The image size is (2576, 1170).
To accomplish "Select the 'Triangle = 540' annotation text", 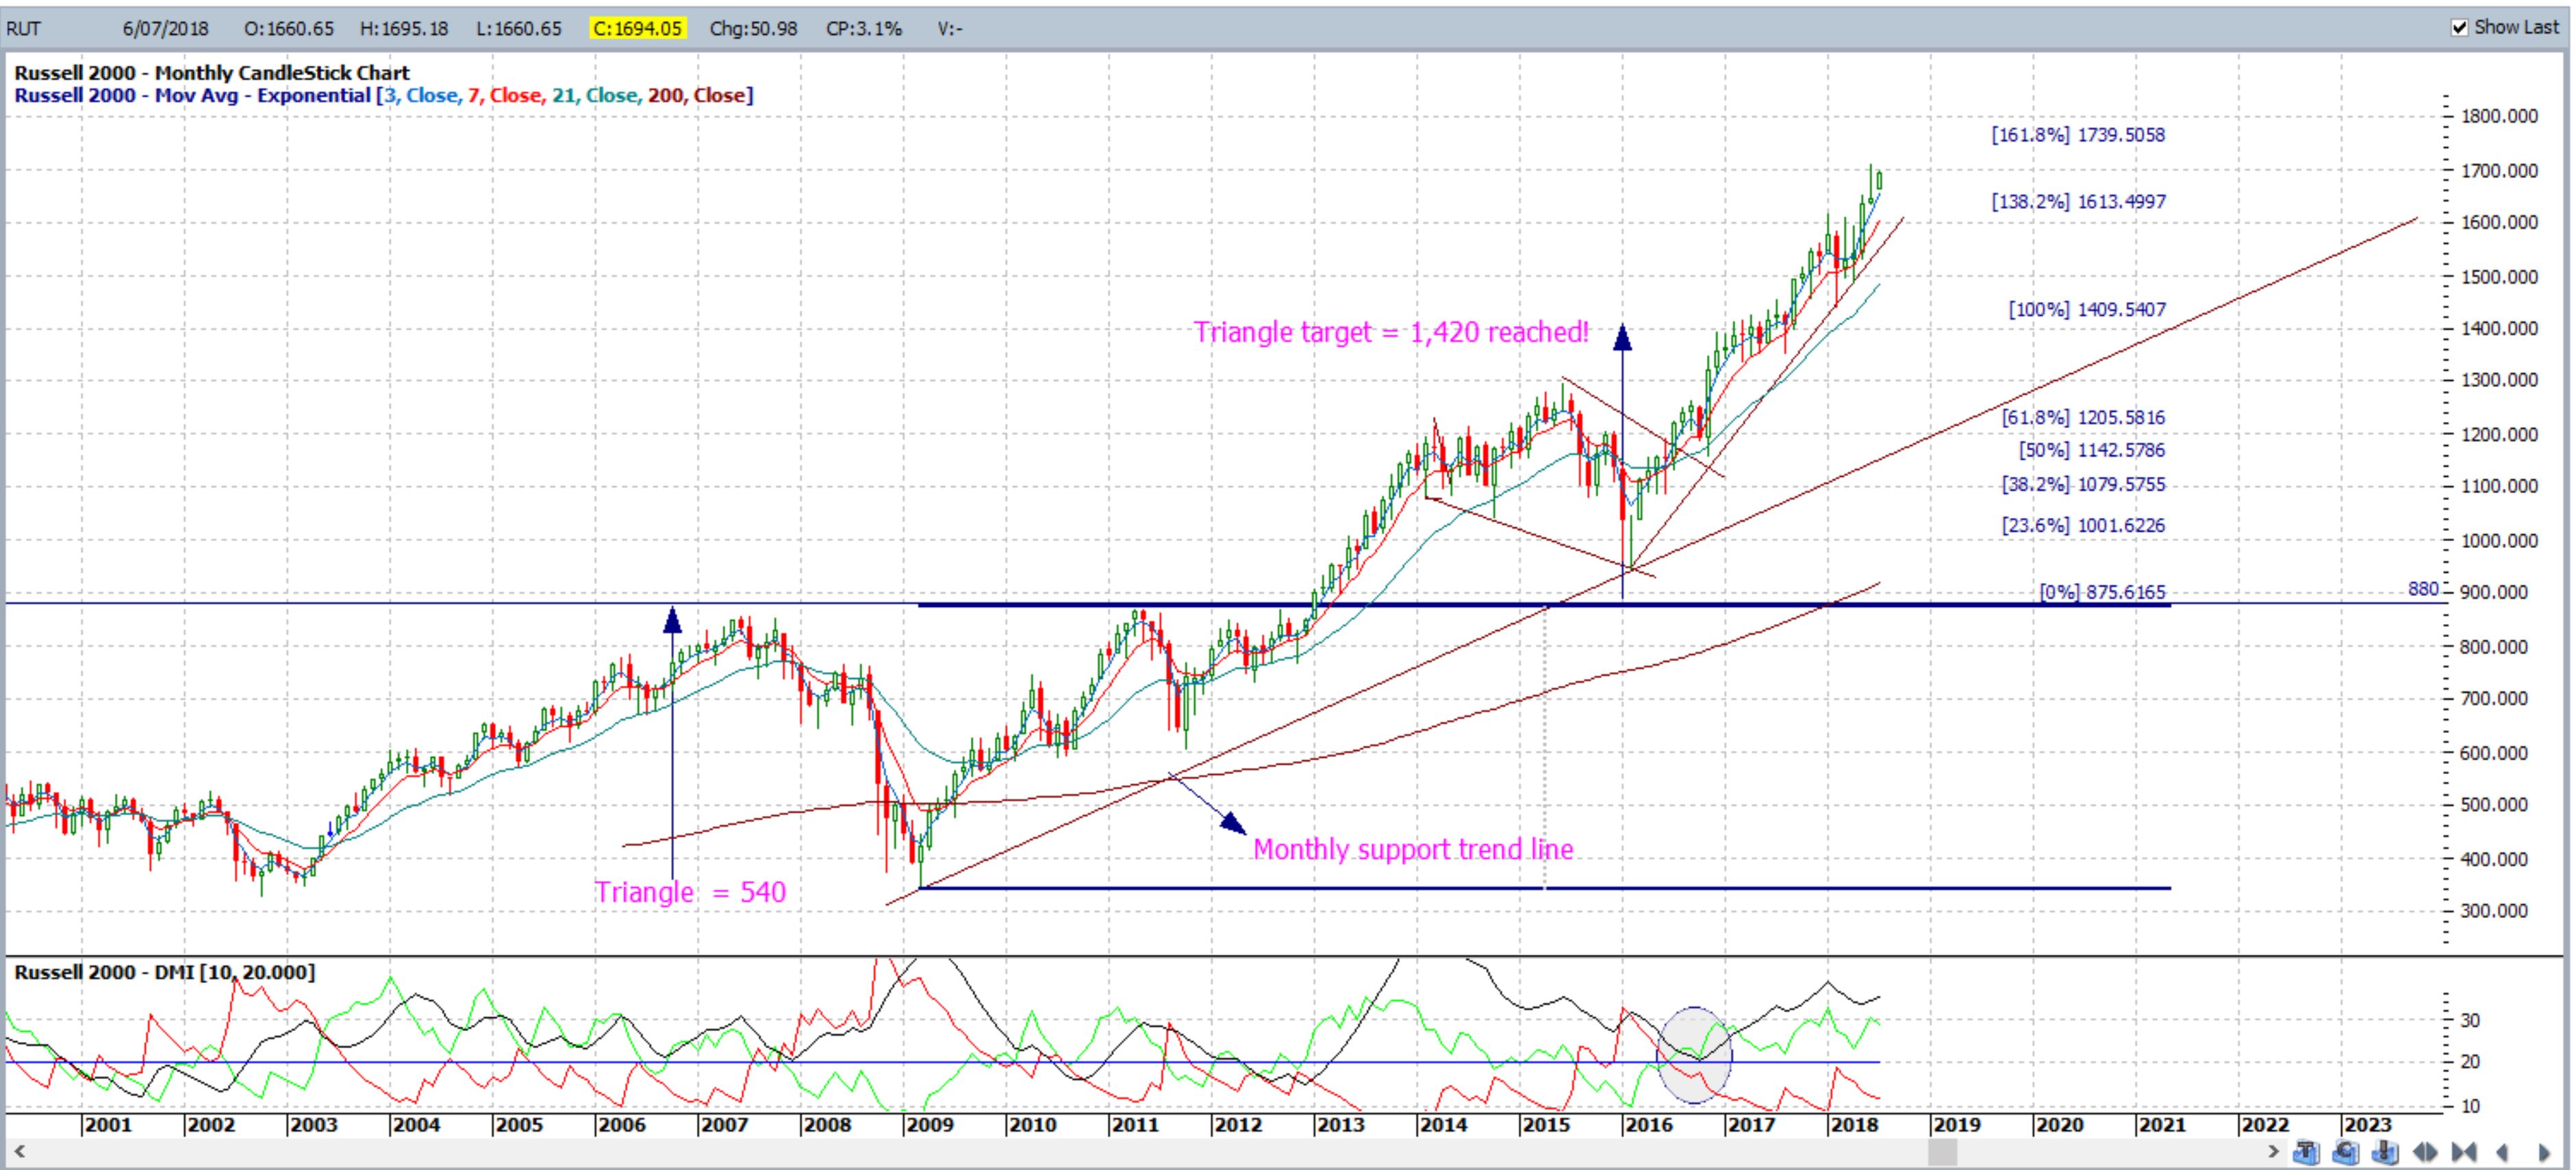I will pos(690,892).
